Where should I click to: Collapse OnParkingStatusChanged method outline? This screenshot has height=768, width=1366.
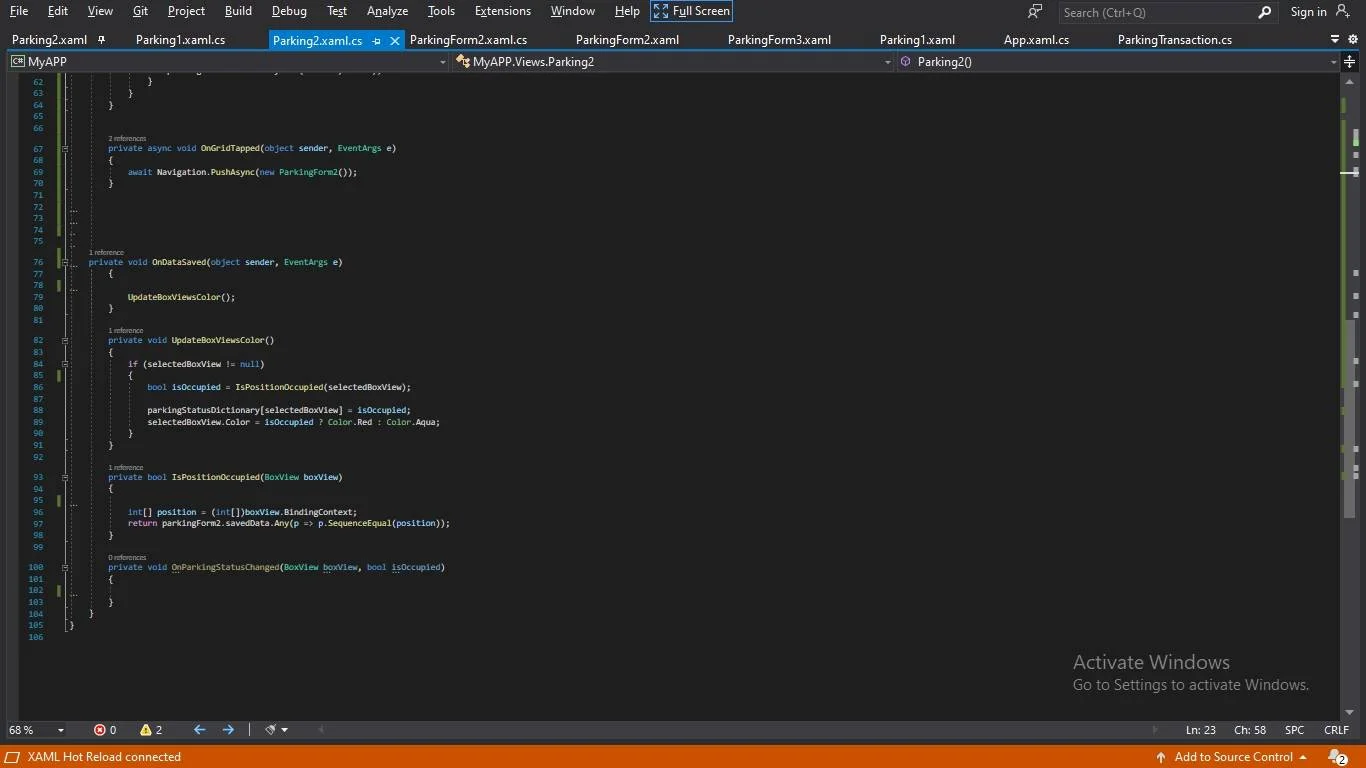click(65, 568)
